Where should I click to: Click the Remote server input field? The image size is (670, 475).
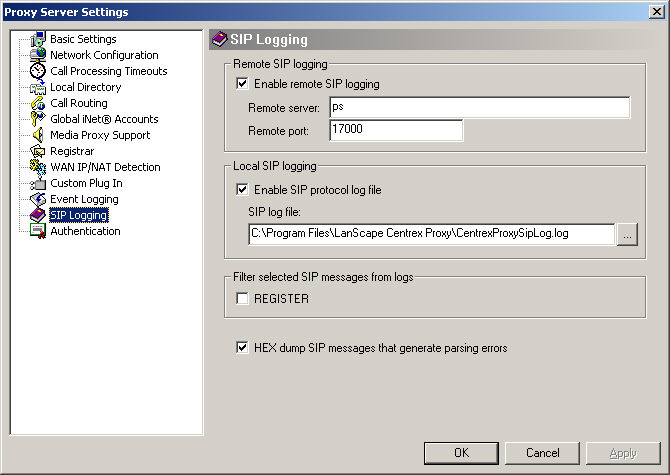[x=479, y=107]
